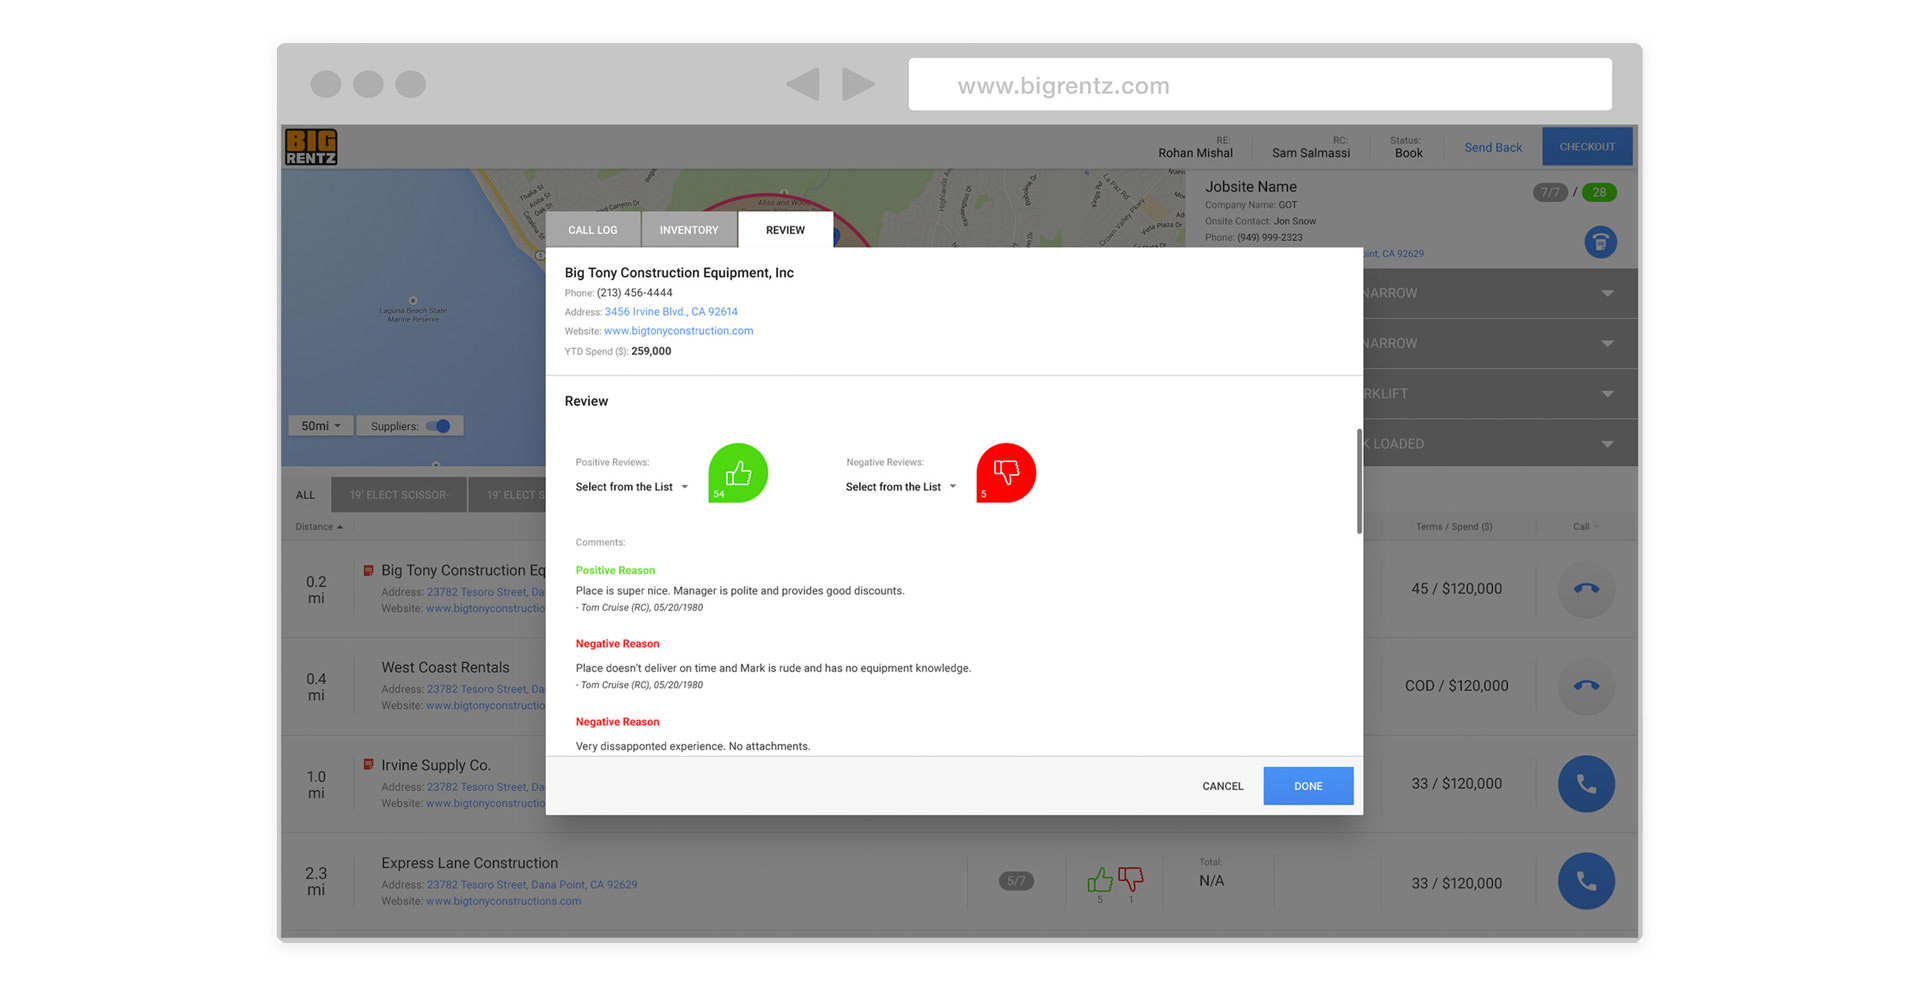Click the 5/7 badge in Express Lane row
The image size is (1920, 993).
tap(1016, 881)
